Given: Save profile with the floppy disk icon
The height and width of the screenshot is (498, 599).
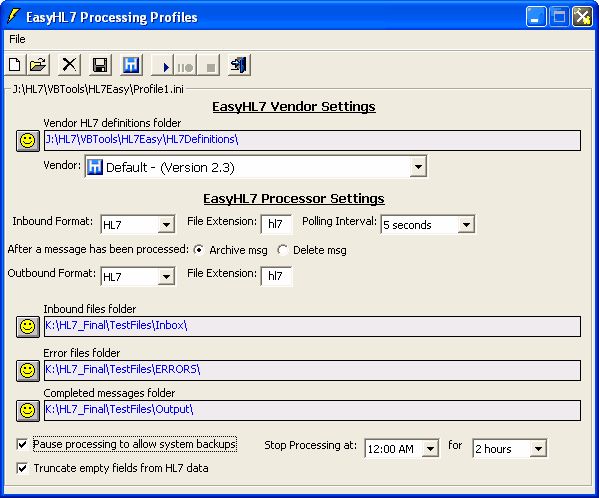Looking at the screenshot, I should coord(100,65).
